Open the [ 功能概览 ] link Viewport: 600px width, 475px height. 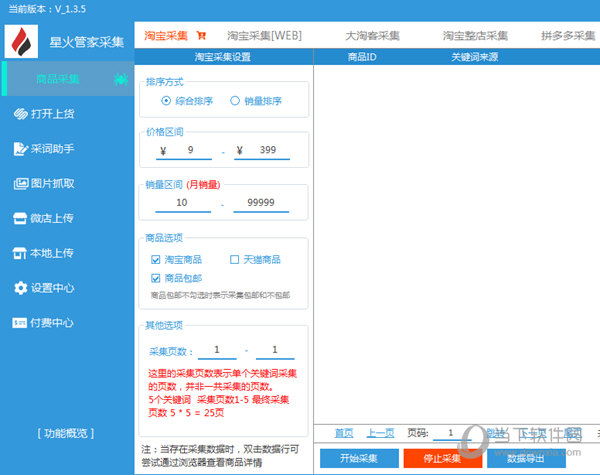click(x=65, y=433)
